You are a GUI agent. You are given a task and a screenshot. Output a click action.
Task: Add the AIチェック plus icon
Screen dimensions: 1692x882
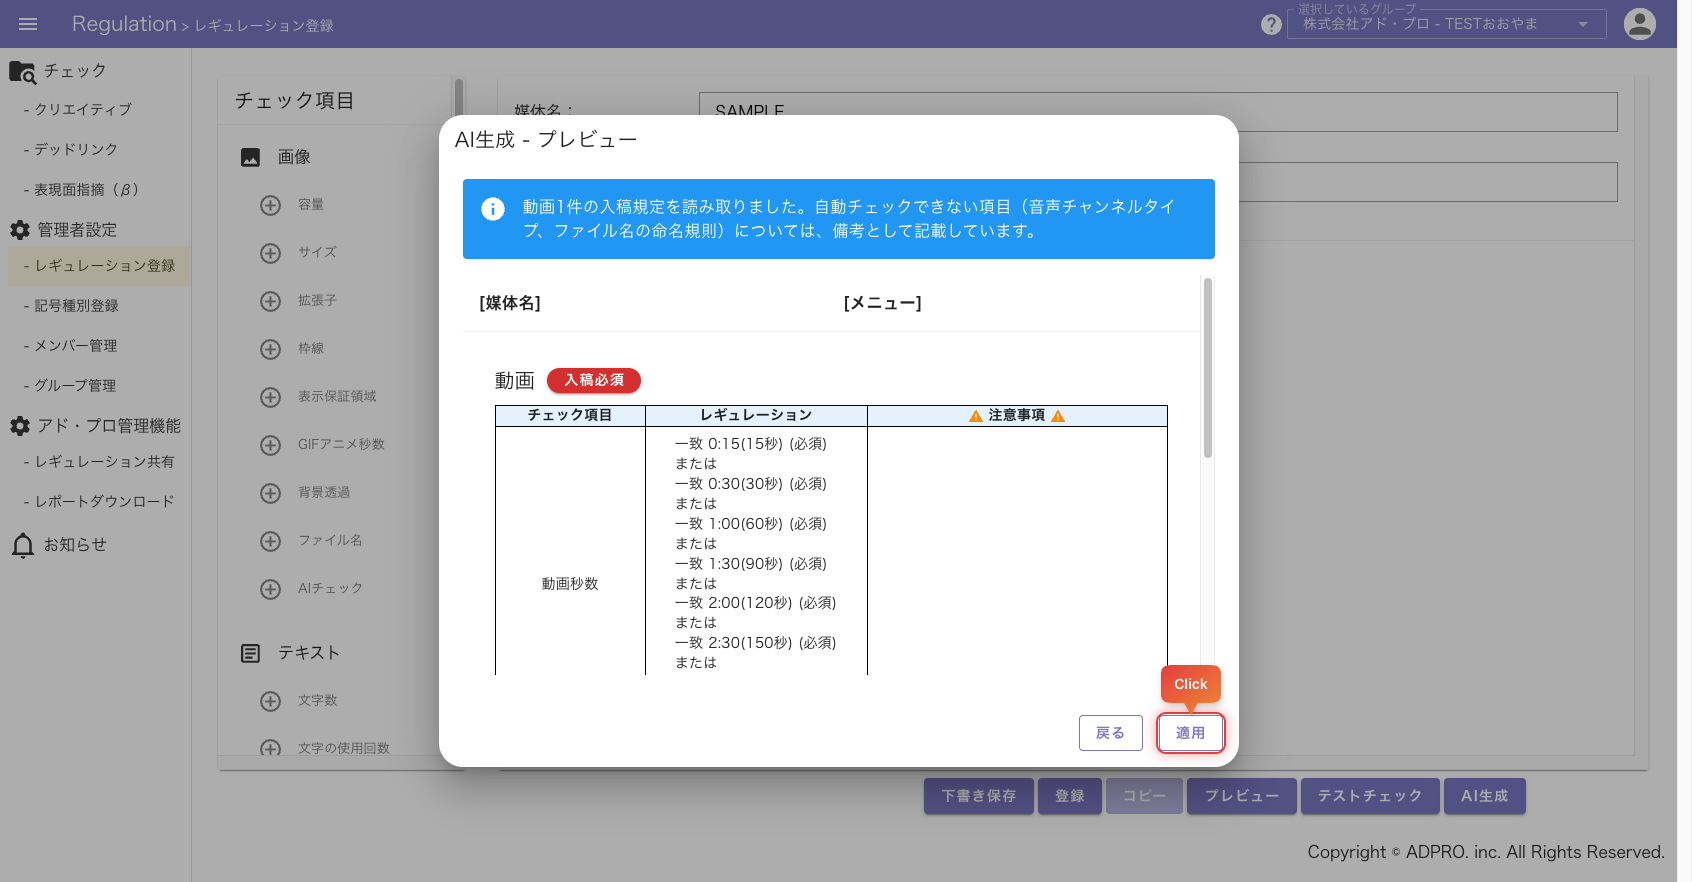coord(270,589)
